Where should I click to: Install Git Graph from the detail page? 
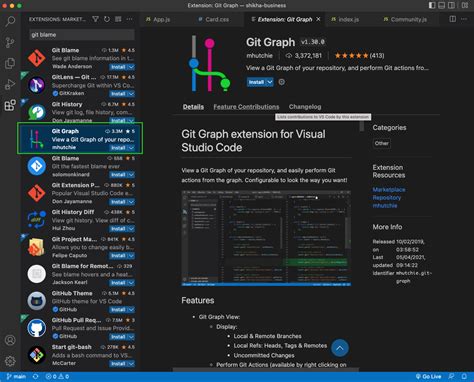[x=256, y=82]
